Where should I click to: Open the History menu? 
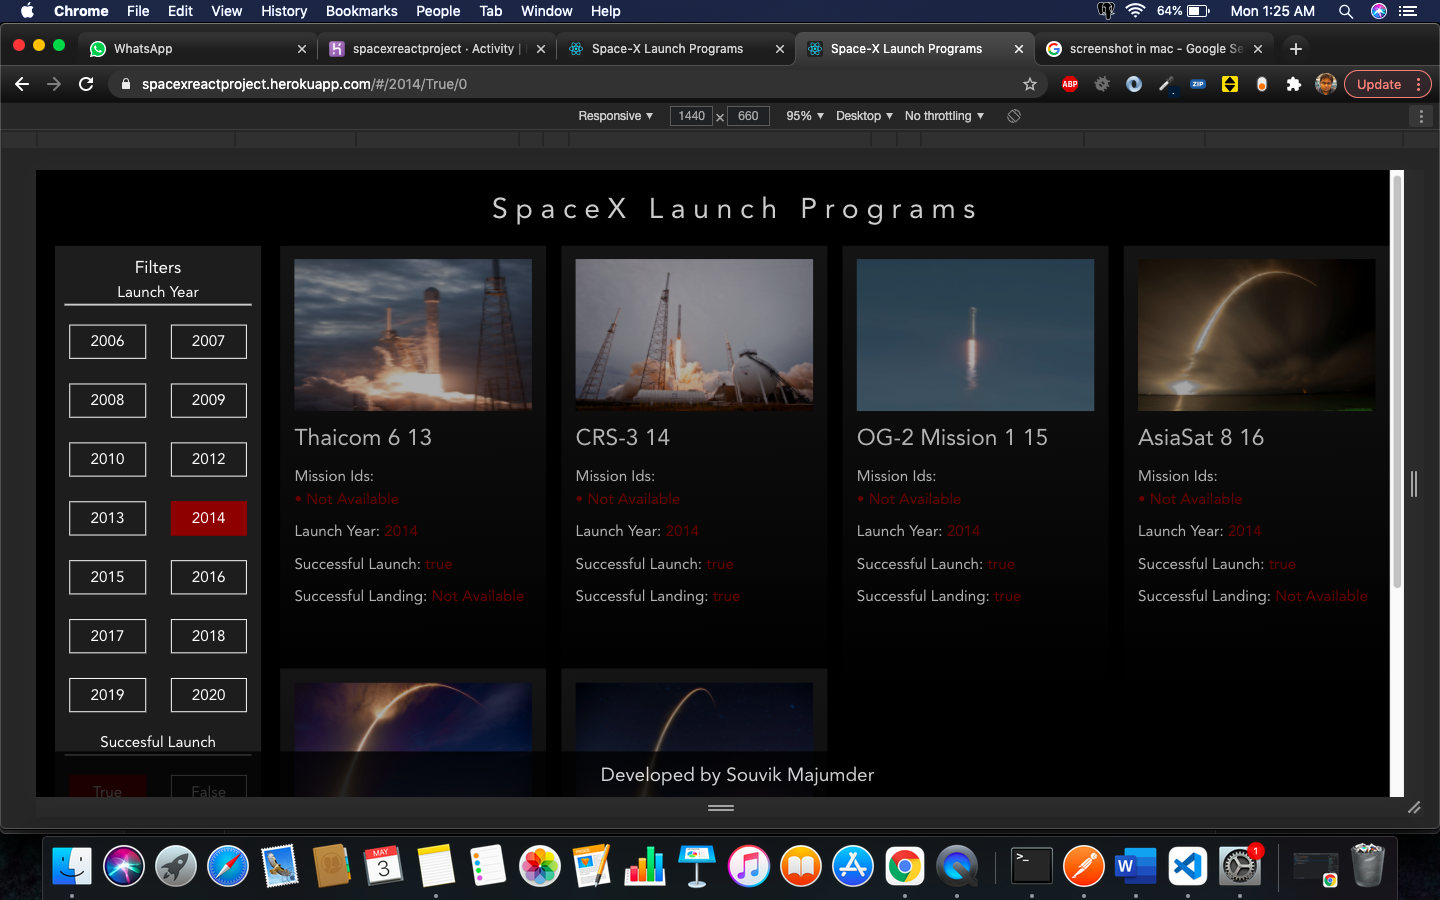coord(284,11)
